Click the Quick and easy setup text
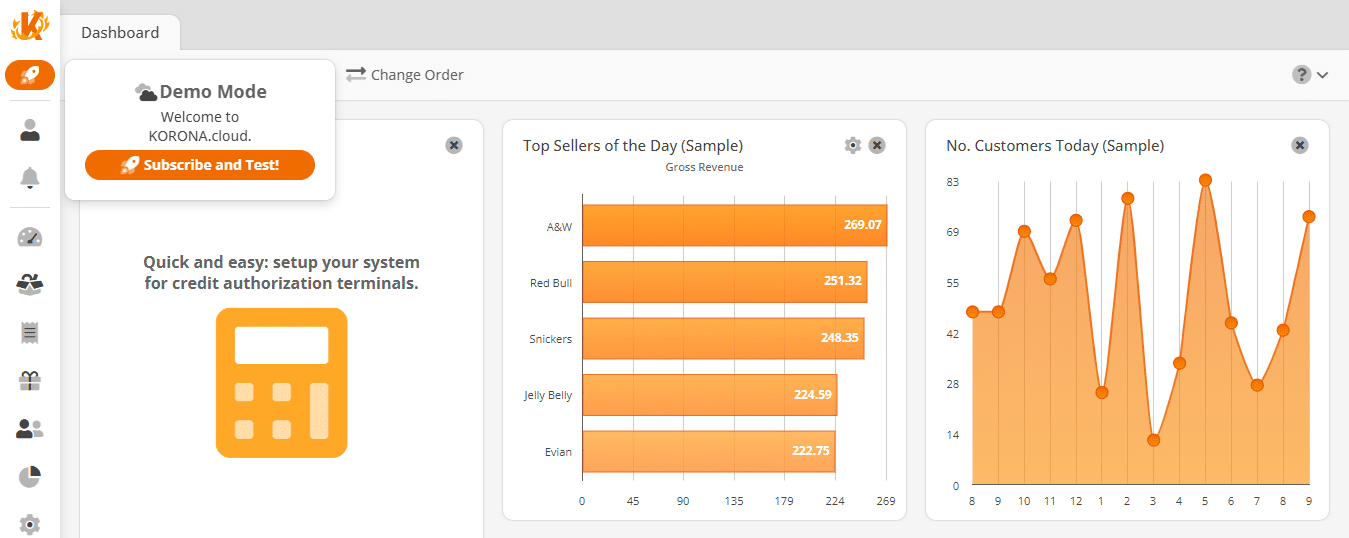The height and width of the screenshot is (538, 1349). (x=281, y=273)
